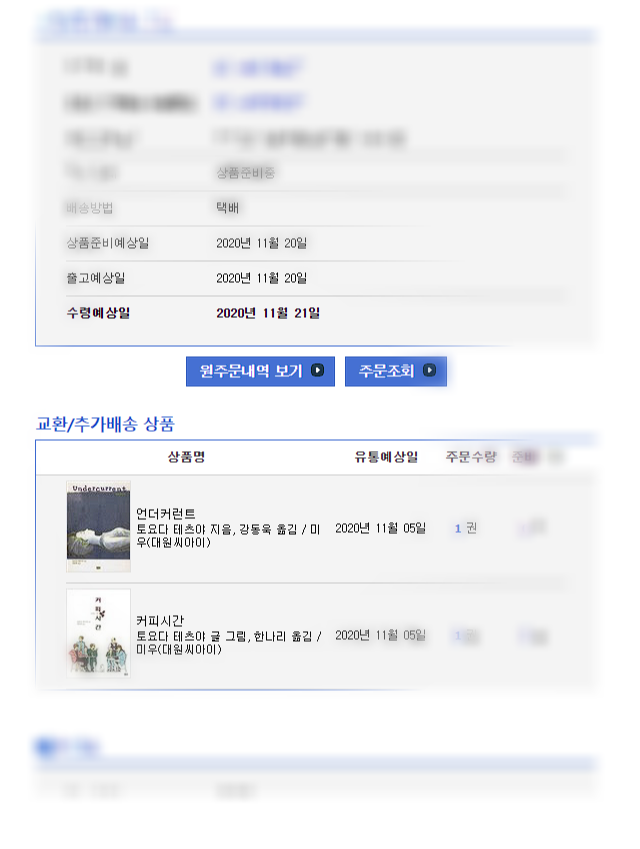
Task: Click the 상품명 column header
Action: tap(186, 457)
